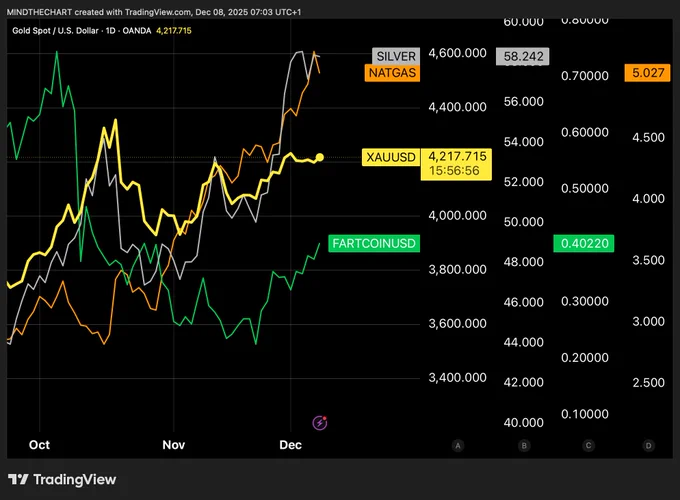Image resolution: width=680 pixels, height=500 pixels.
Task: Click 40.000 on silver price axis
Action: click(523, 422)
